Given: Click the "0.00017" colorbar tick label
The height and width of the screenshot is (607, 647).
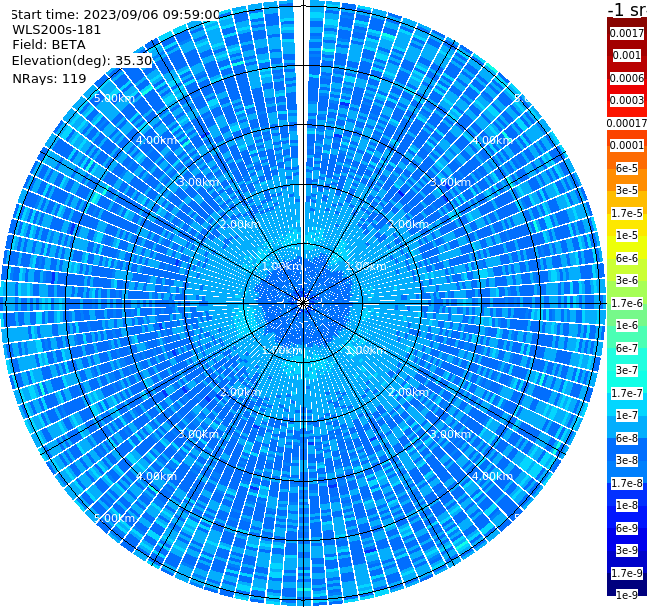Looking at the screenshot, I should (627, 123).
